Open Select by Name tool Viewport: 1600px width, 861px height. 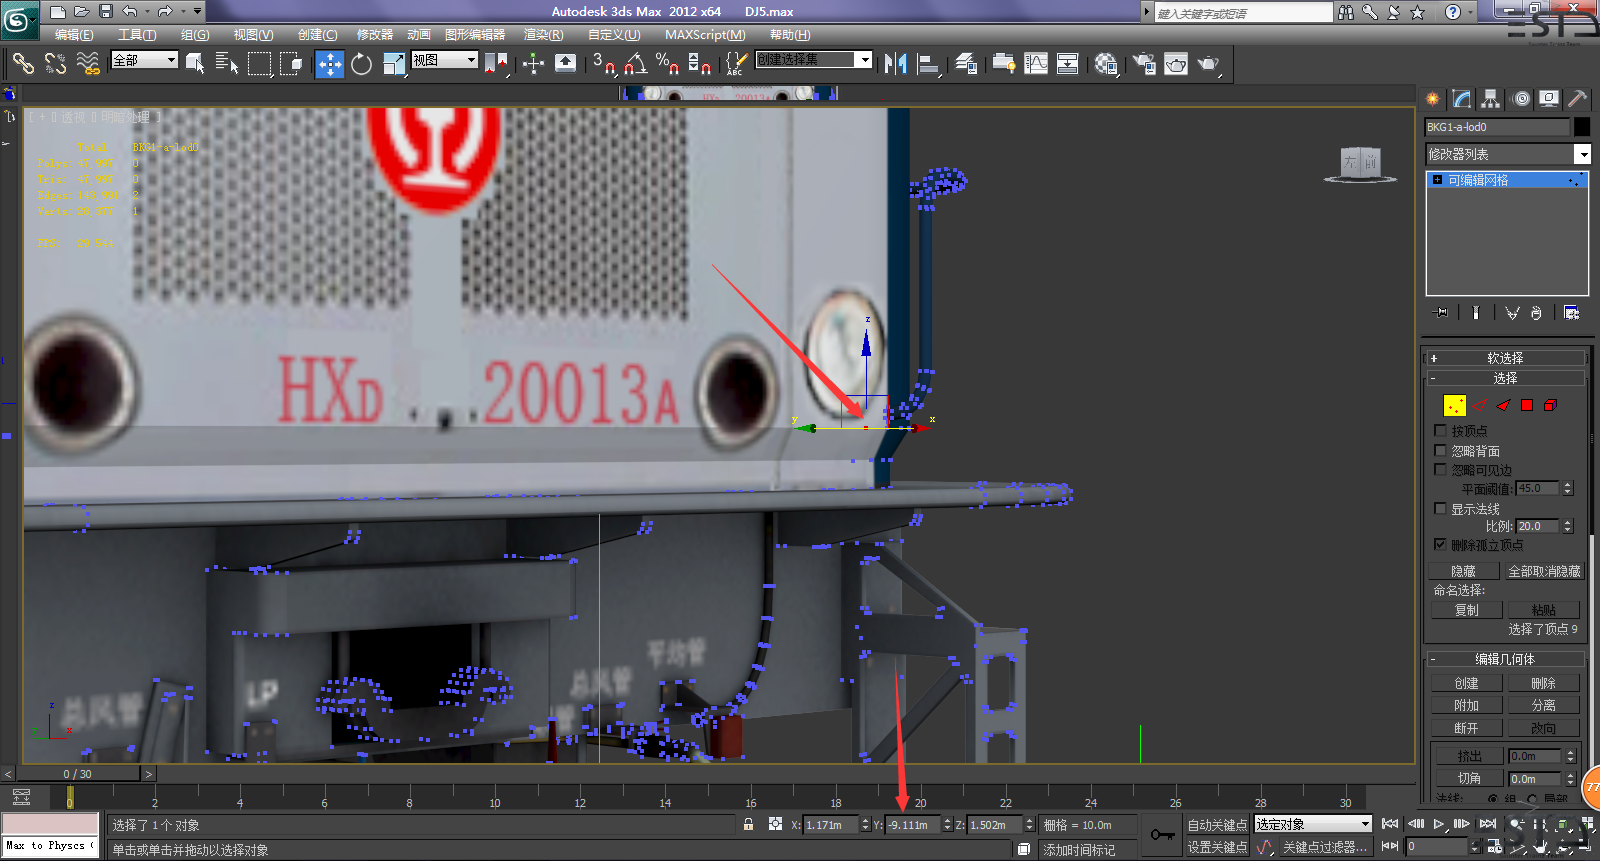pos(227,63)
